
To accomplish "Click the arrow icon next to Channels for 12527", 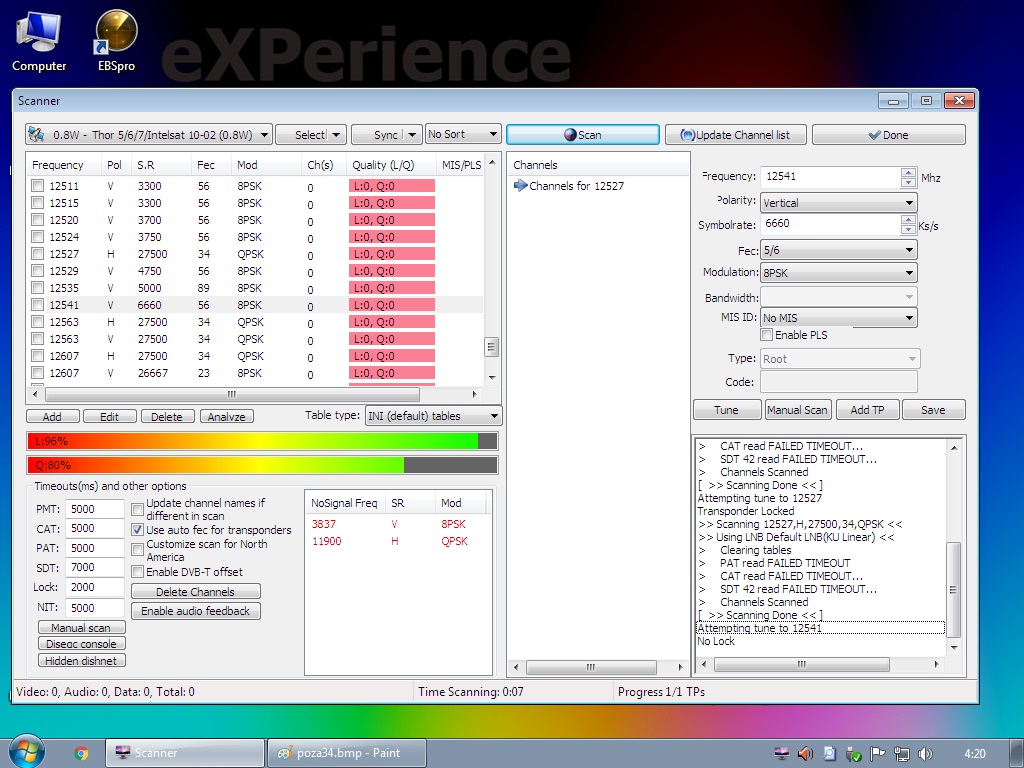I will 520,185.
